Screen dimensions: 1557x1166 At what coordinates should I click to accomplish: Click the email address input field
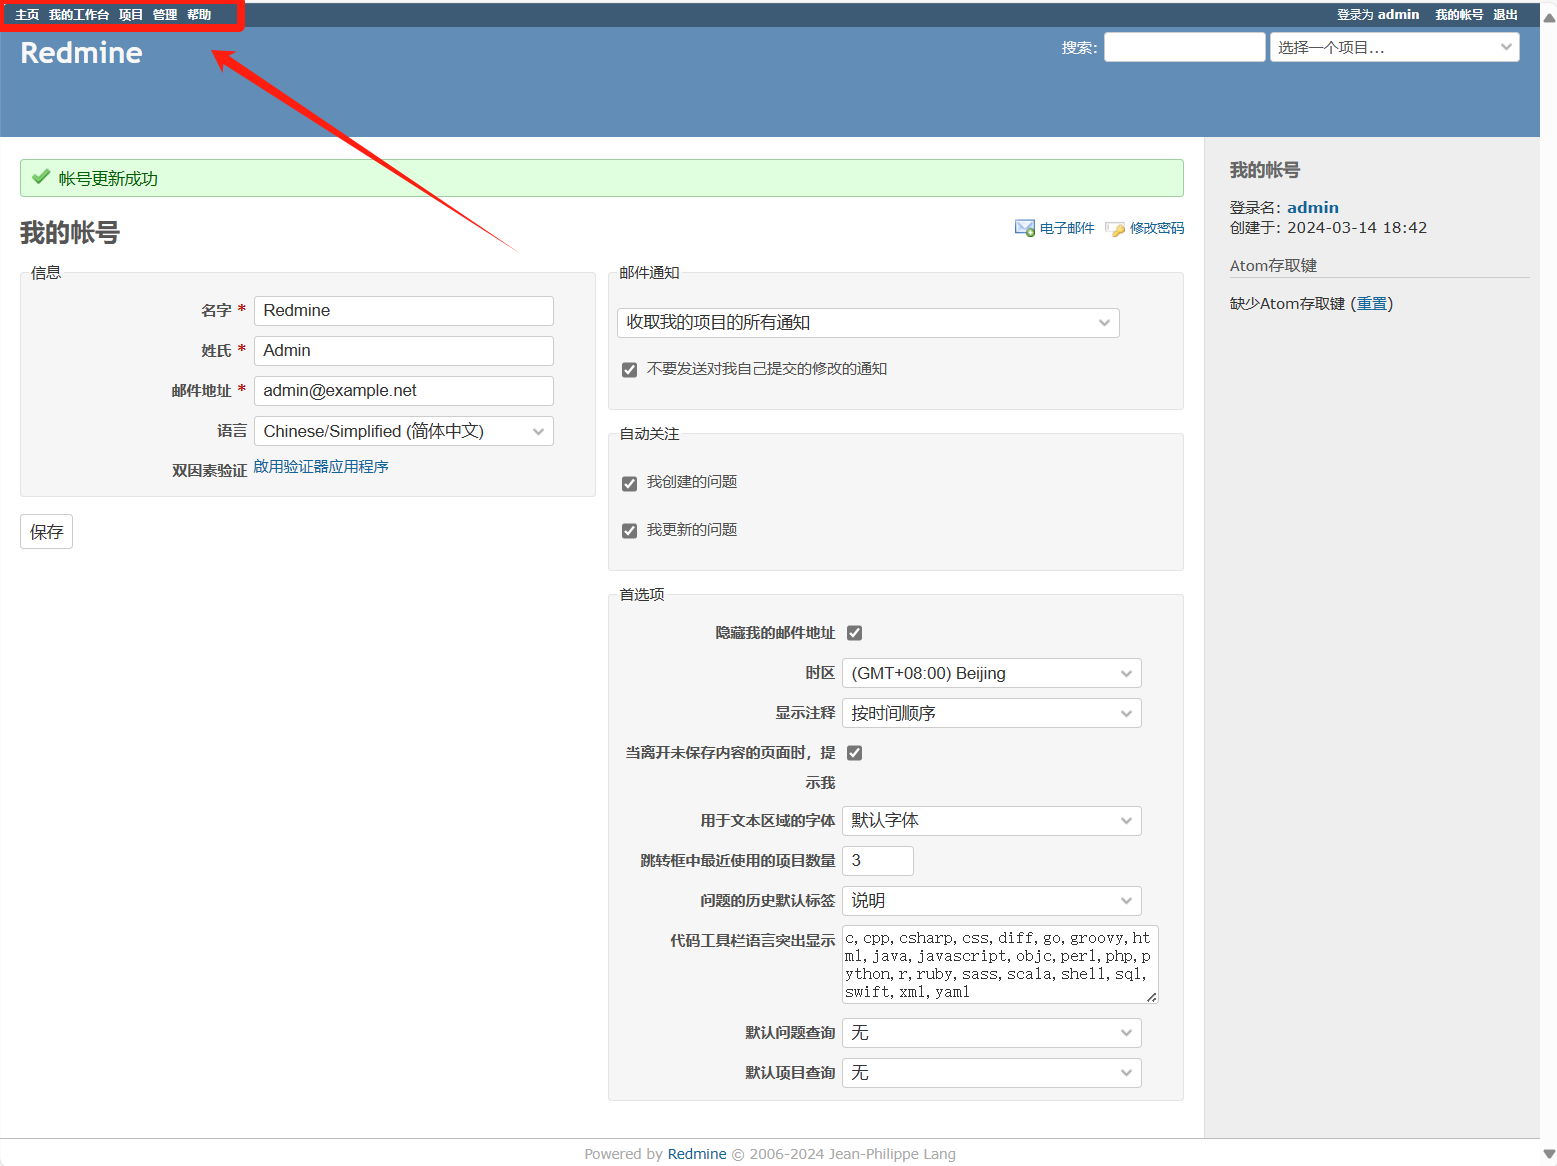(x=403, y=391)
